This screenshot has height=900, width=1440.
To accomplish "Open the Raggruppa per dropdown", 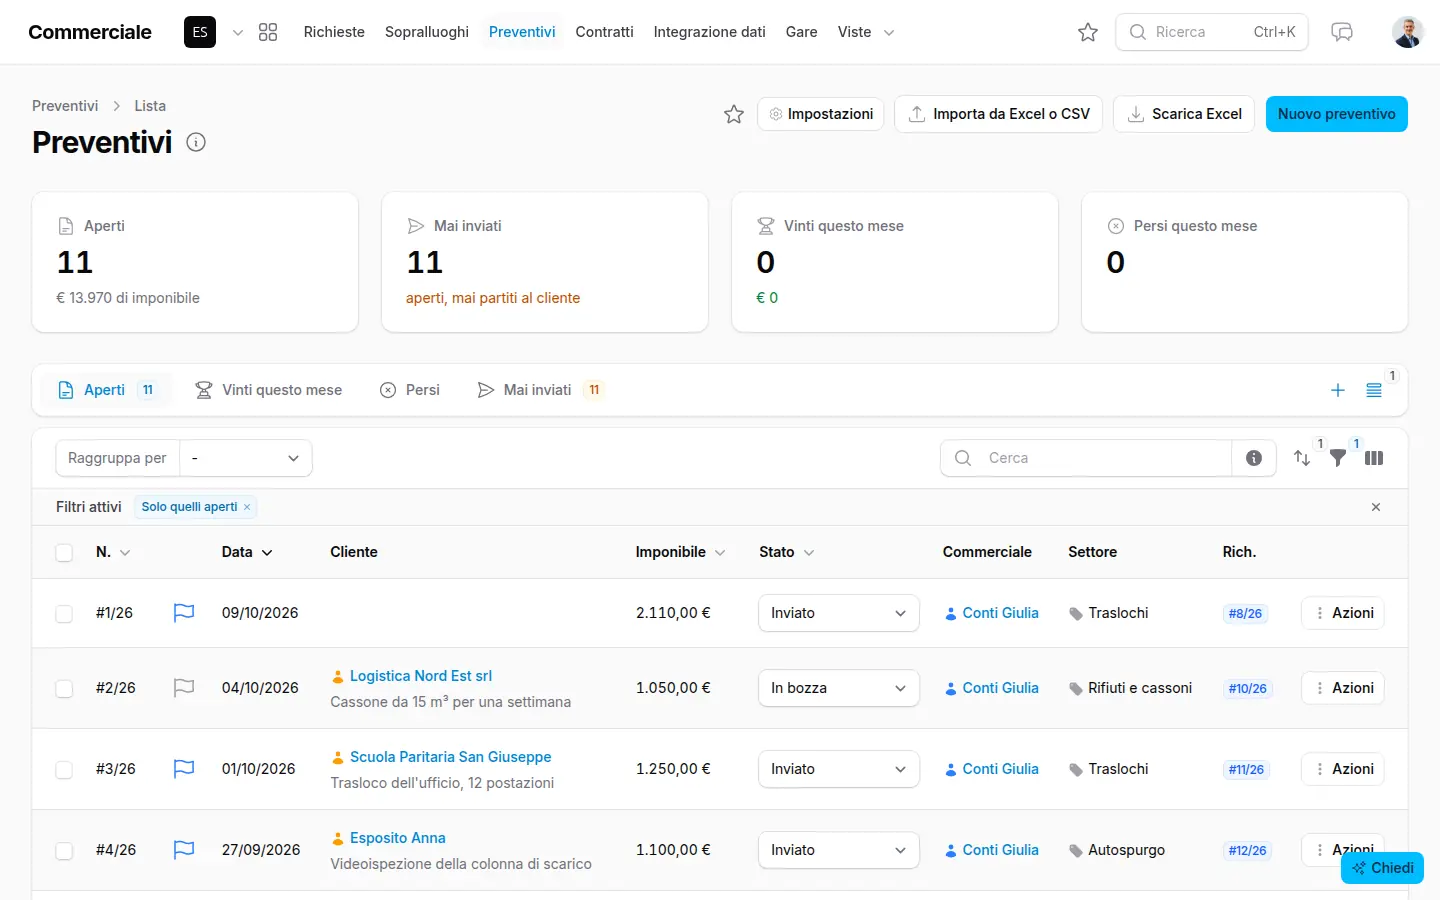I will (246, 458).
